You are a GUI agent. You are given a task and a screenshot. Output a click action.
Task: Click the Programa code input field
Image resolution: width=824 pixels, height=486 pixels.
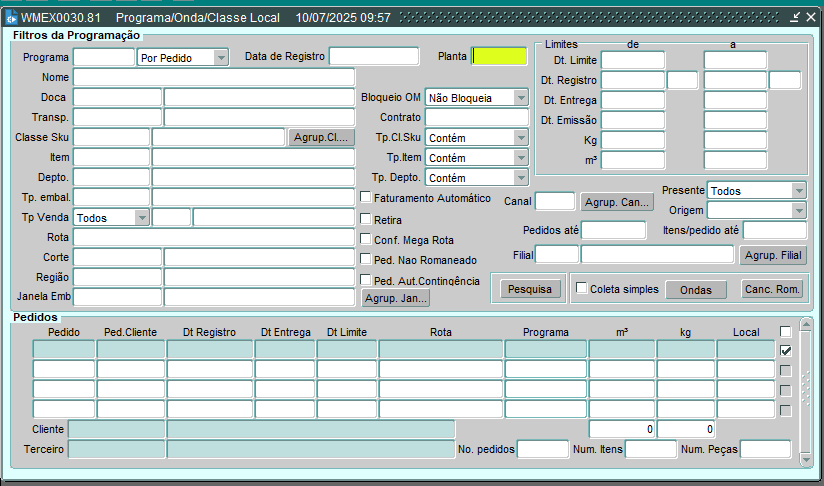[x=104, y=57]
